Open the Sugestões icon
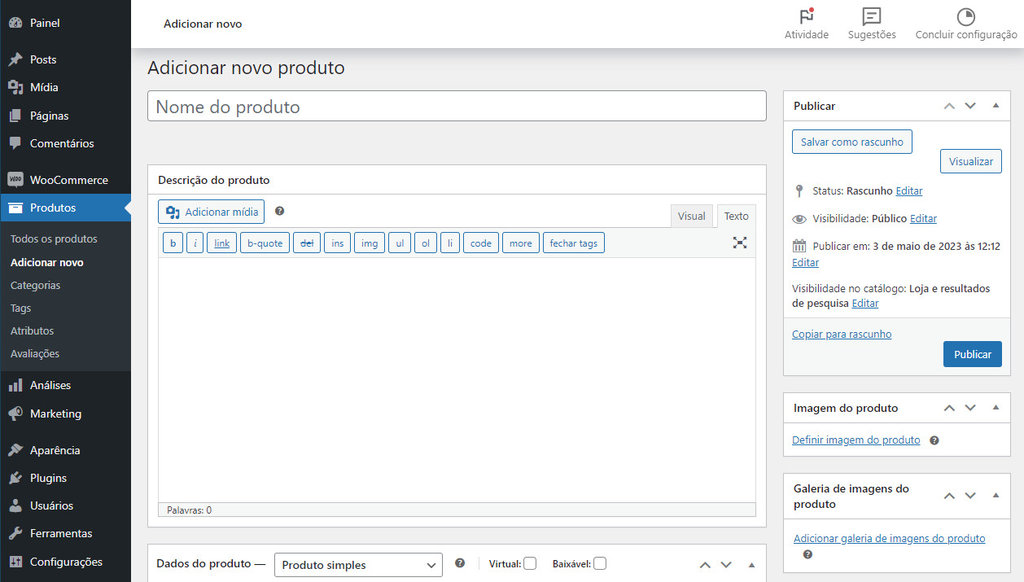Screen dimensions: 1024x582 [x=871, y=18]
